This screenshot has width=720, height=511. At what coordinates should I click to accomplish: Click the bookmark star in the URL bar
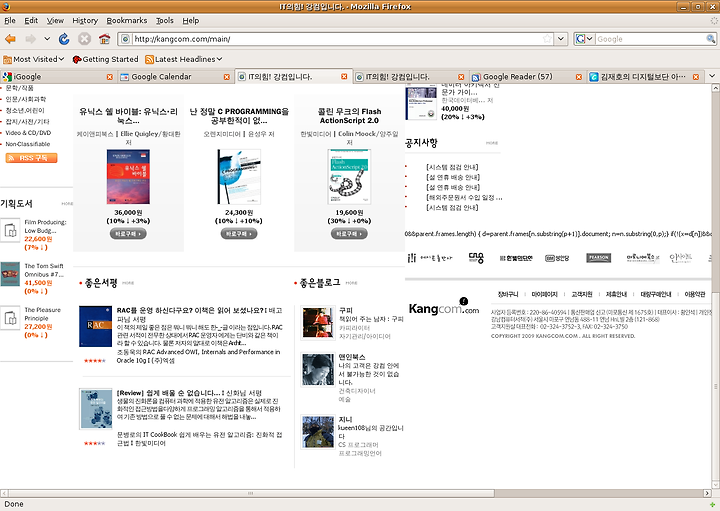coord(547,39)
